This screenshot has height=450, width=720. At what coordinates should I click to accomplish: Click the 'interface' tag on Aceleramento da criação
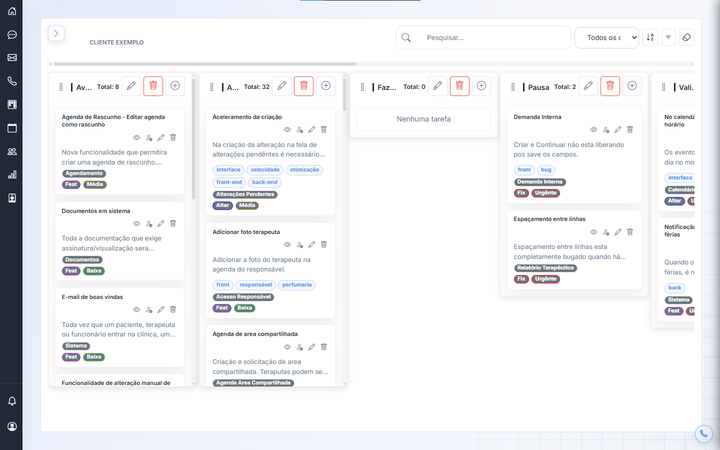228,170
